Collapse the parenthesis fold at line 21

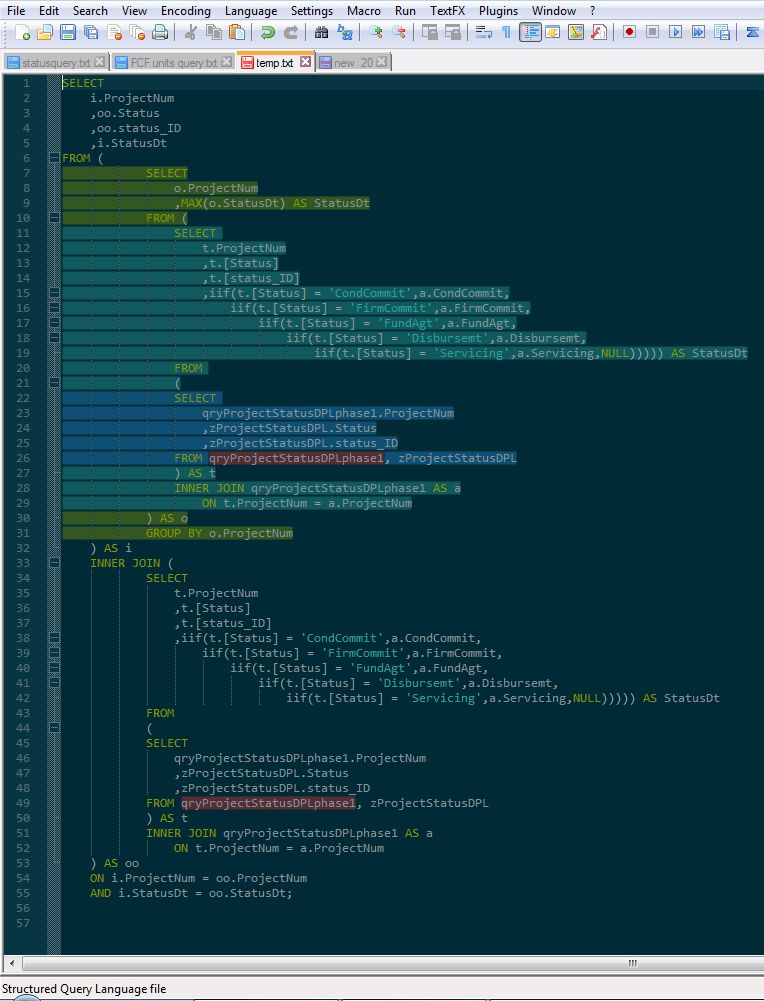(x=54, y=383)
